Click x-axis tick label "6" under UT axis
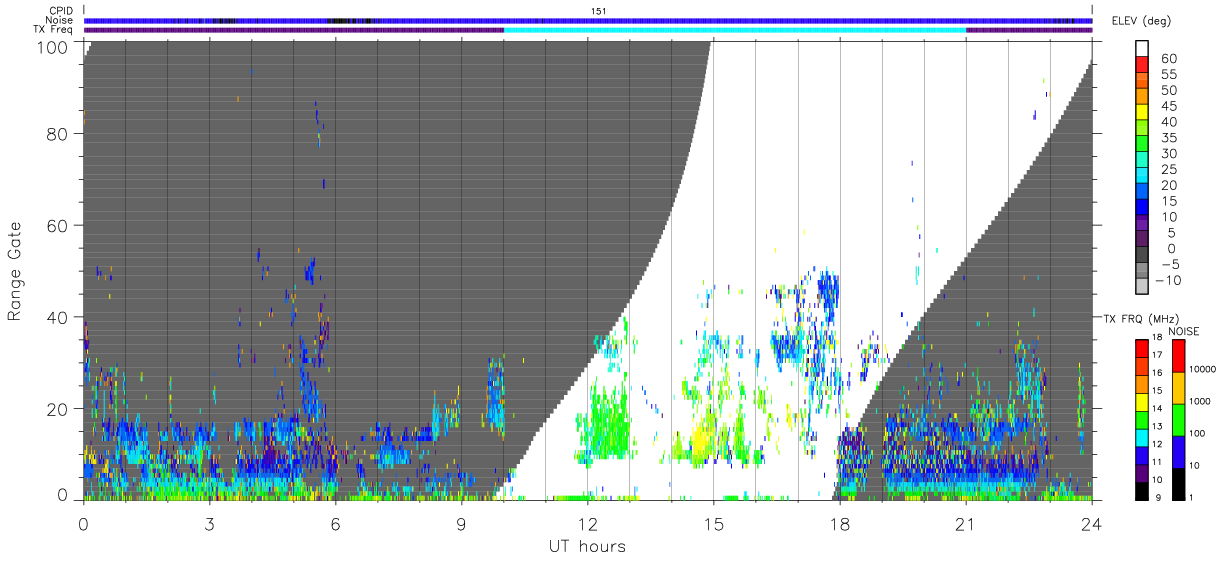The image size is (1228, 567). pyautogui.click(x=335, y=523)
